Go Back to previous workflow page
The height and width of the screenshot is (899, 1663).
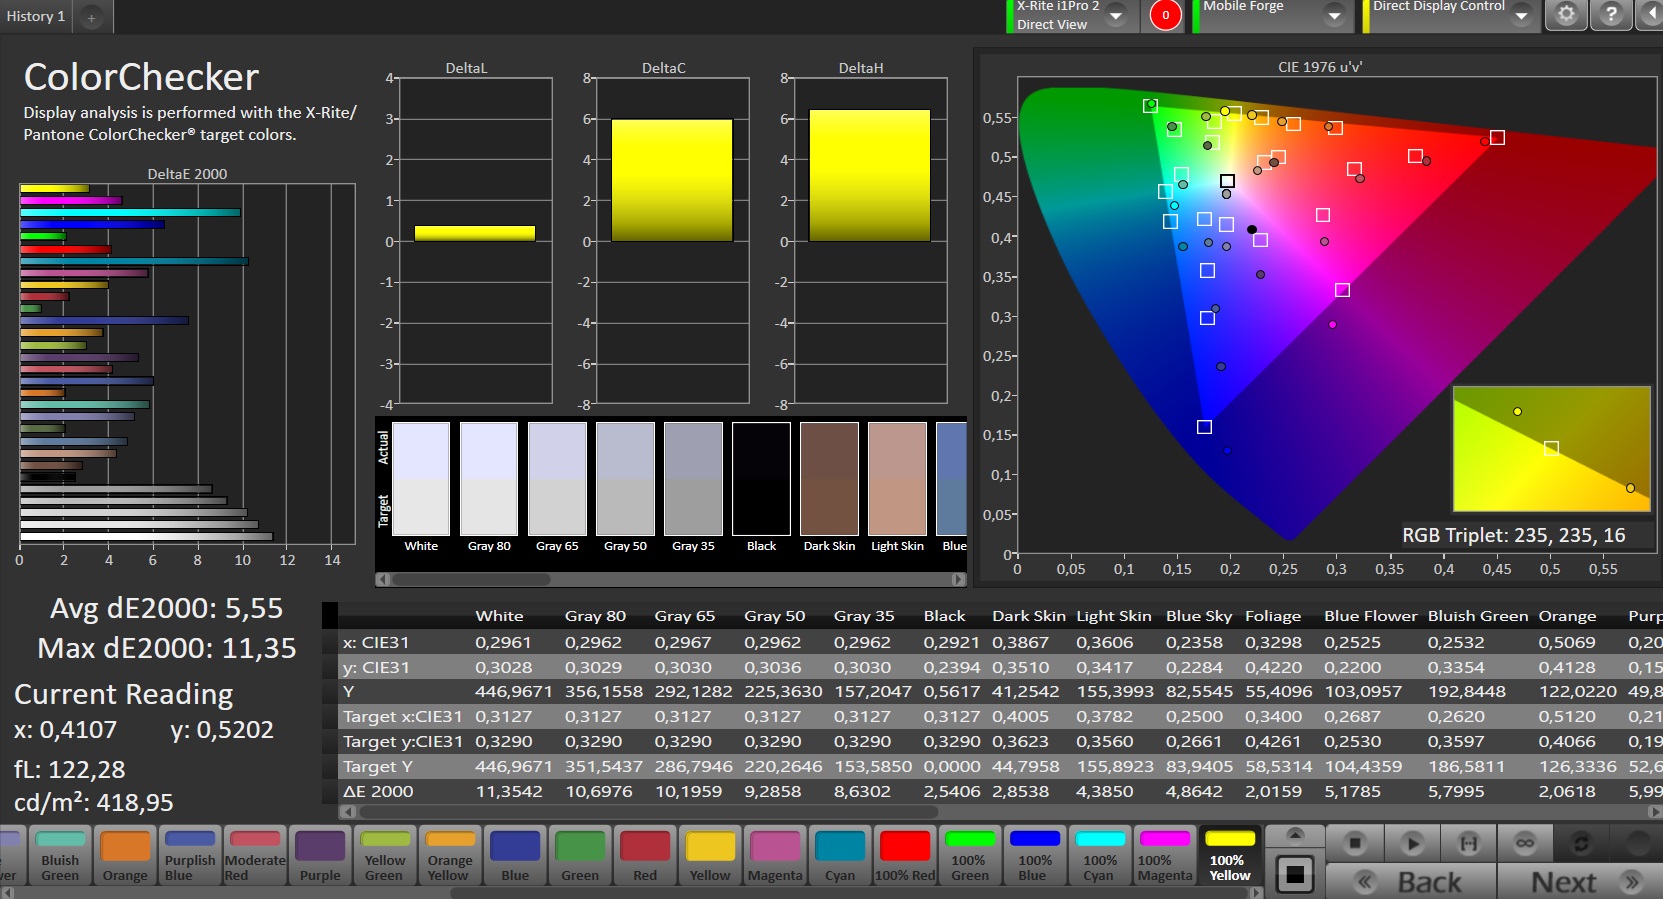pos(1411,882)
